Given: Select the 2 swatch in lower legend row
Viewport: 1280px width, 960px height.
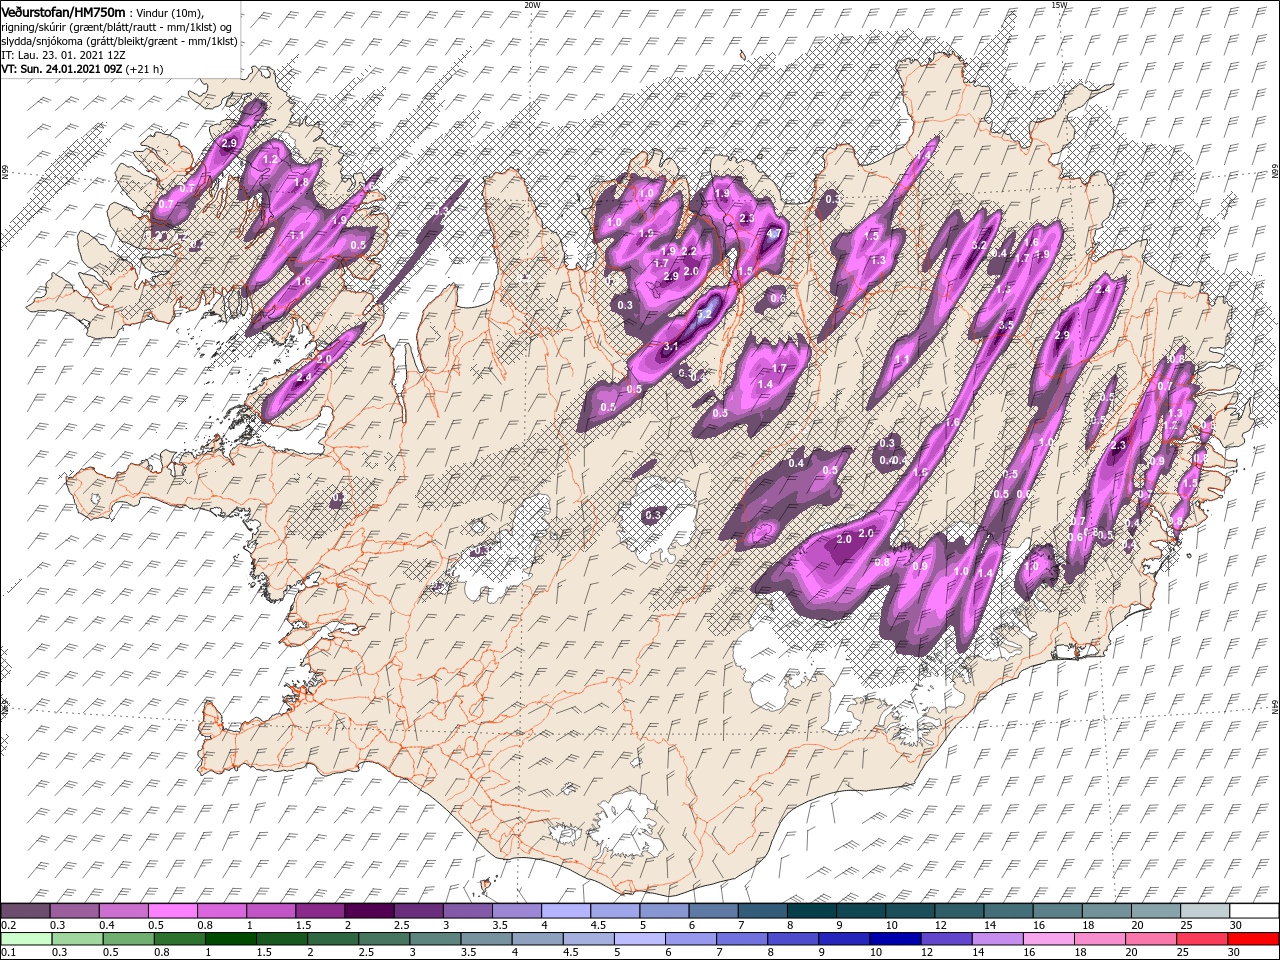Looking at the screenshot, I should point(332,939).
